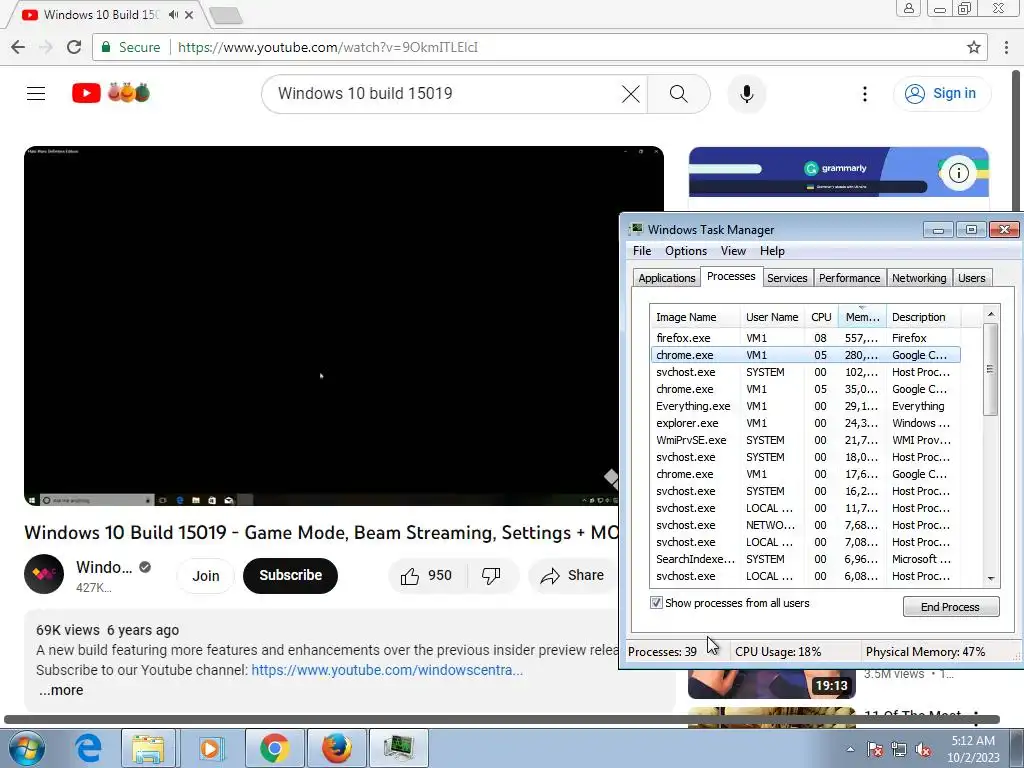Viewport: 1024px width, 768px height.
Task: Open Windows Start orb
Action: [x=26, y=748]
